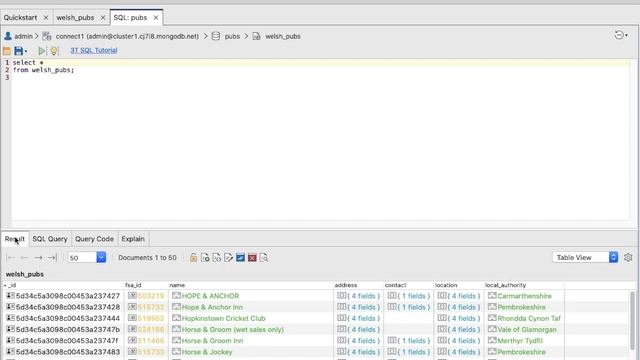Image resolution: width=640 pixels, height=360 pixels.
Task: Select id cell 5d34c5a3098c00453a237444
Action: pos(63,318)
